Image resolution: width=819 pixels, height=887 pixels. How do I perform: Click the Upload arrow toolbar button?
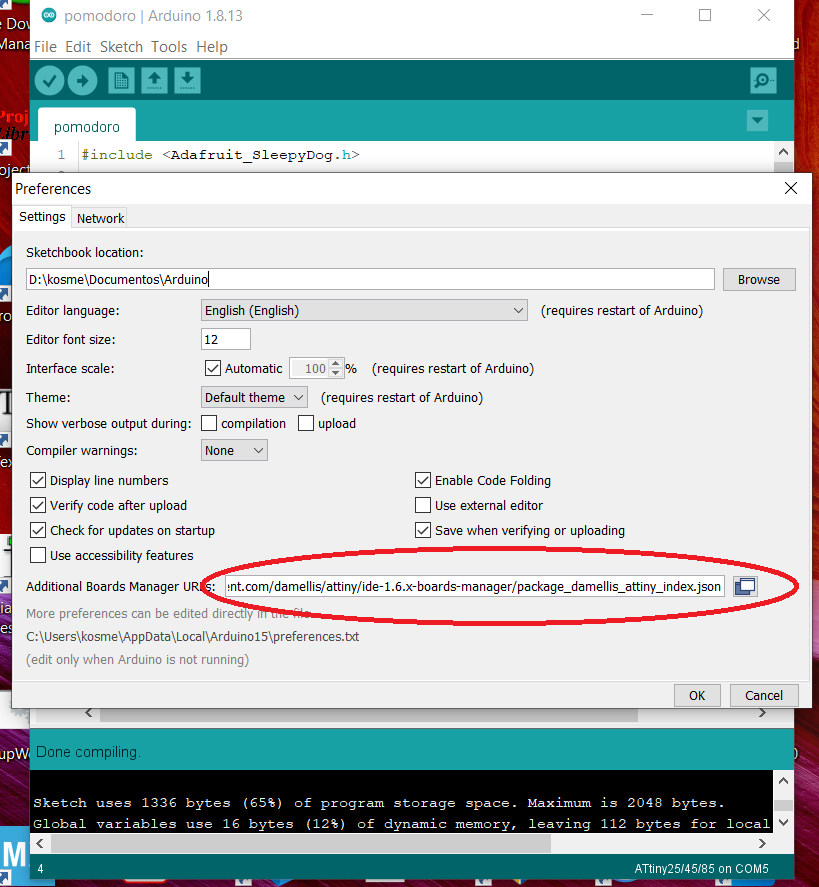83,81
